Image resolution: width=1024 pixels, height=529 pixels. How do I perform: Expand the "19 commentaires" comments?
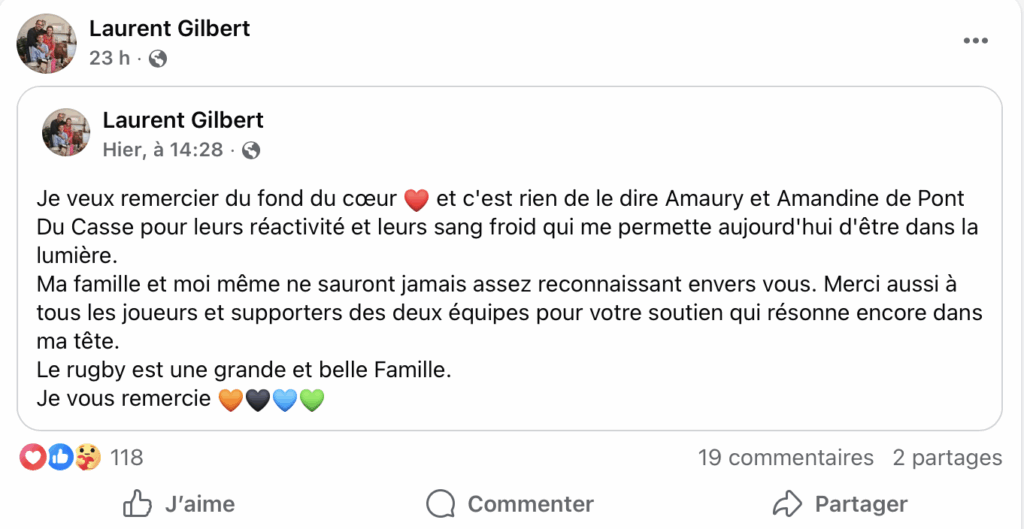(785, 458)
